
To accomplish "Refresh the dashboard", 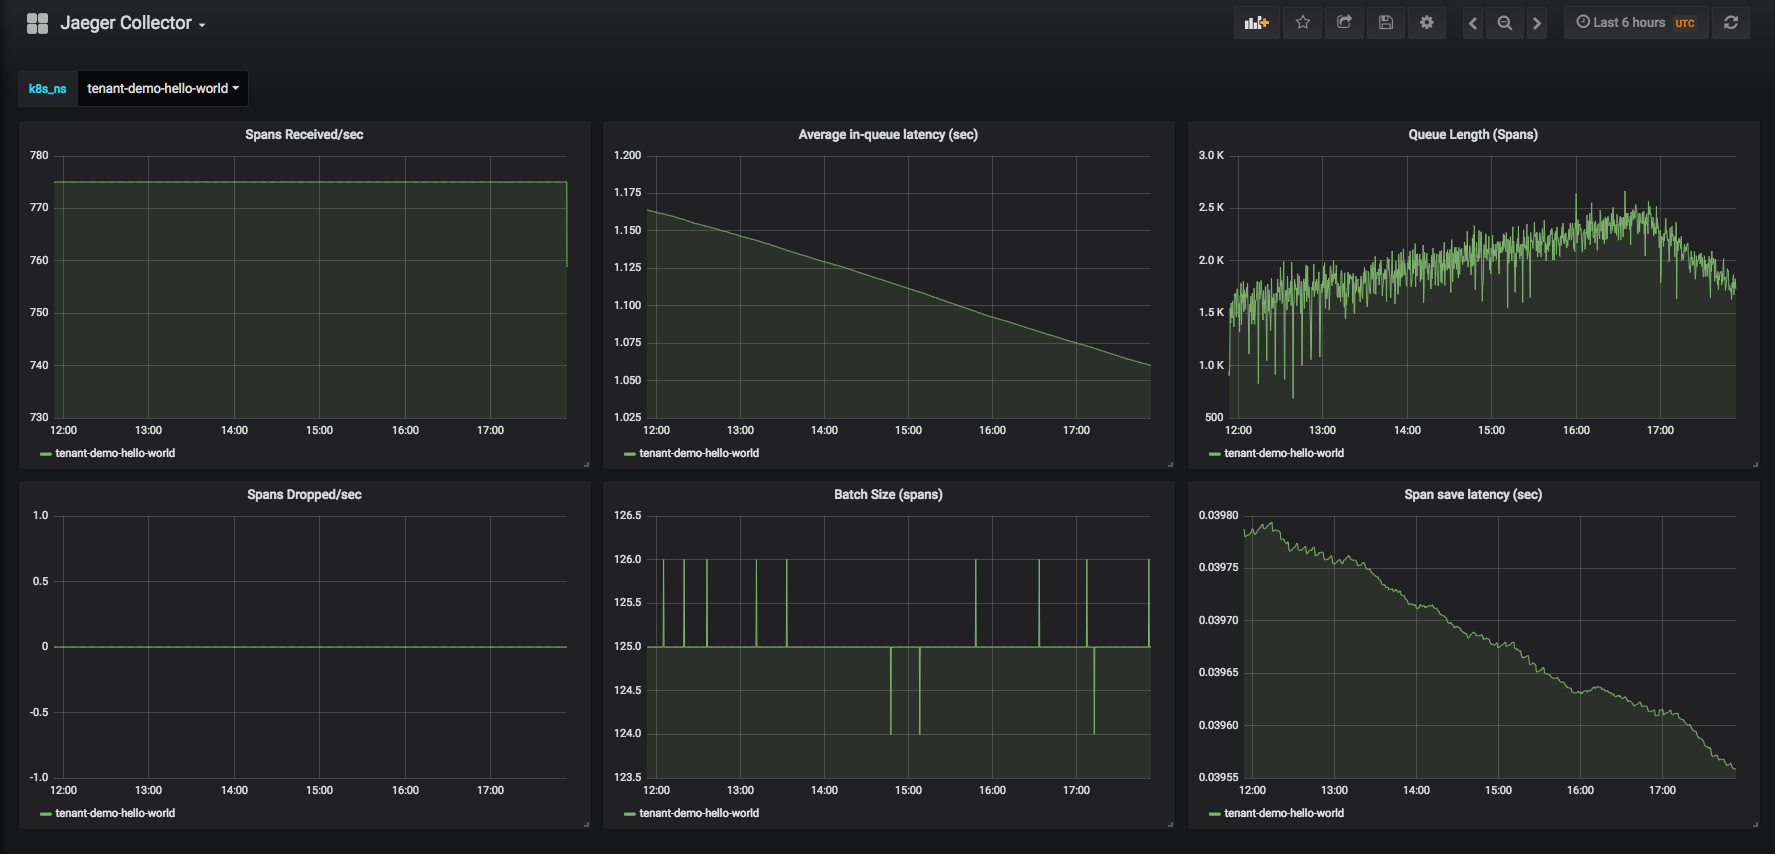I will (1731, 23).
